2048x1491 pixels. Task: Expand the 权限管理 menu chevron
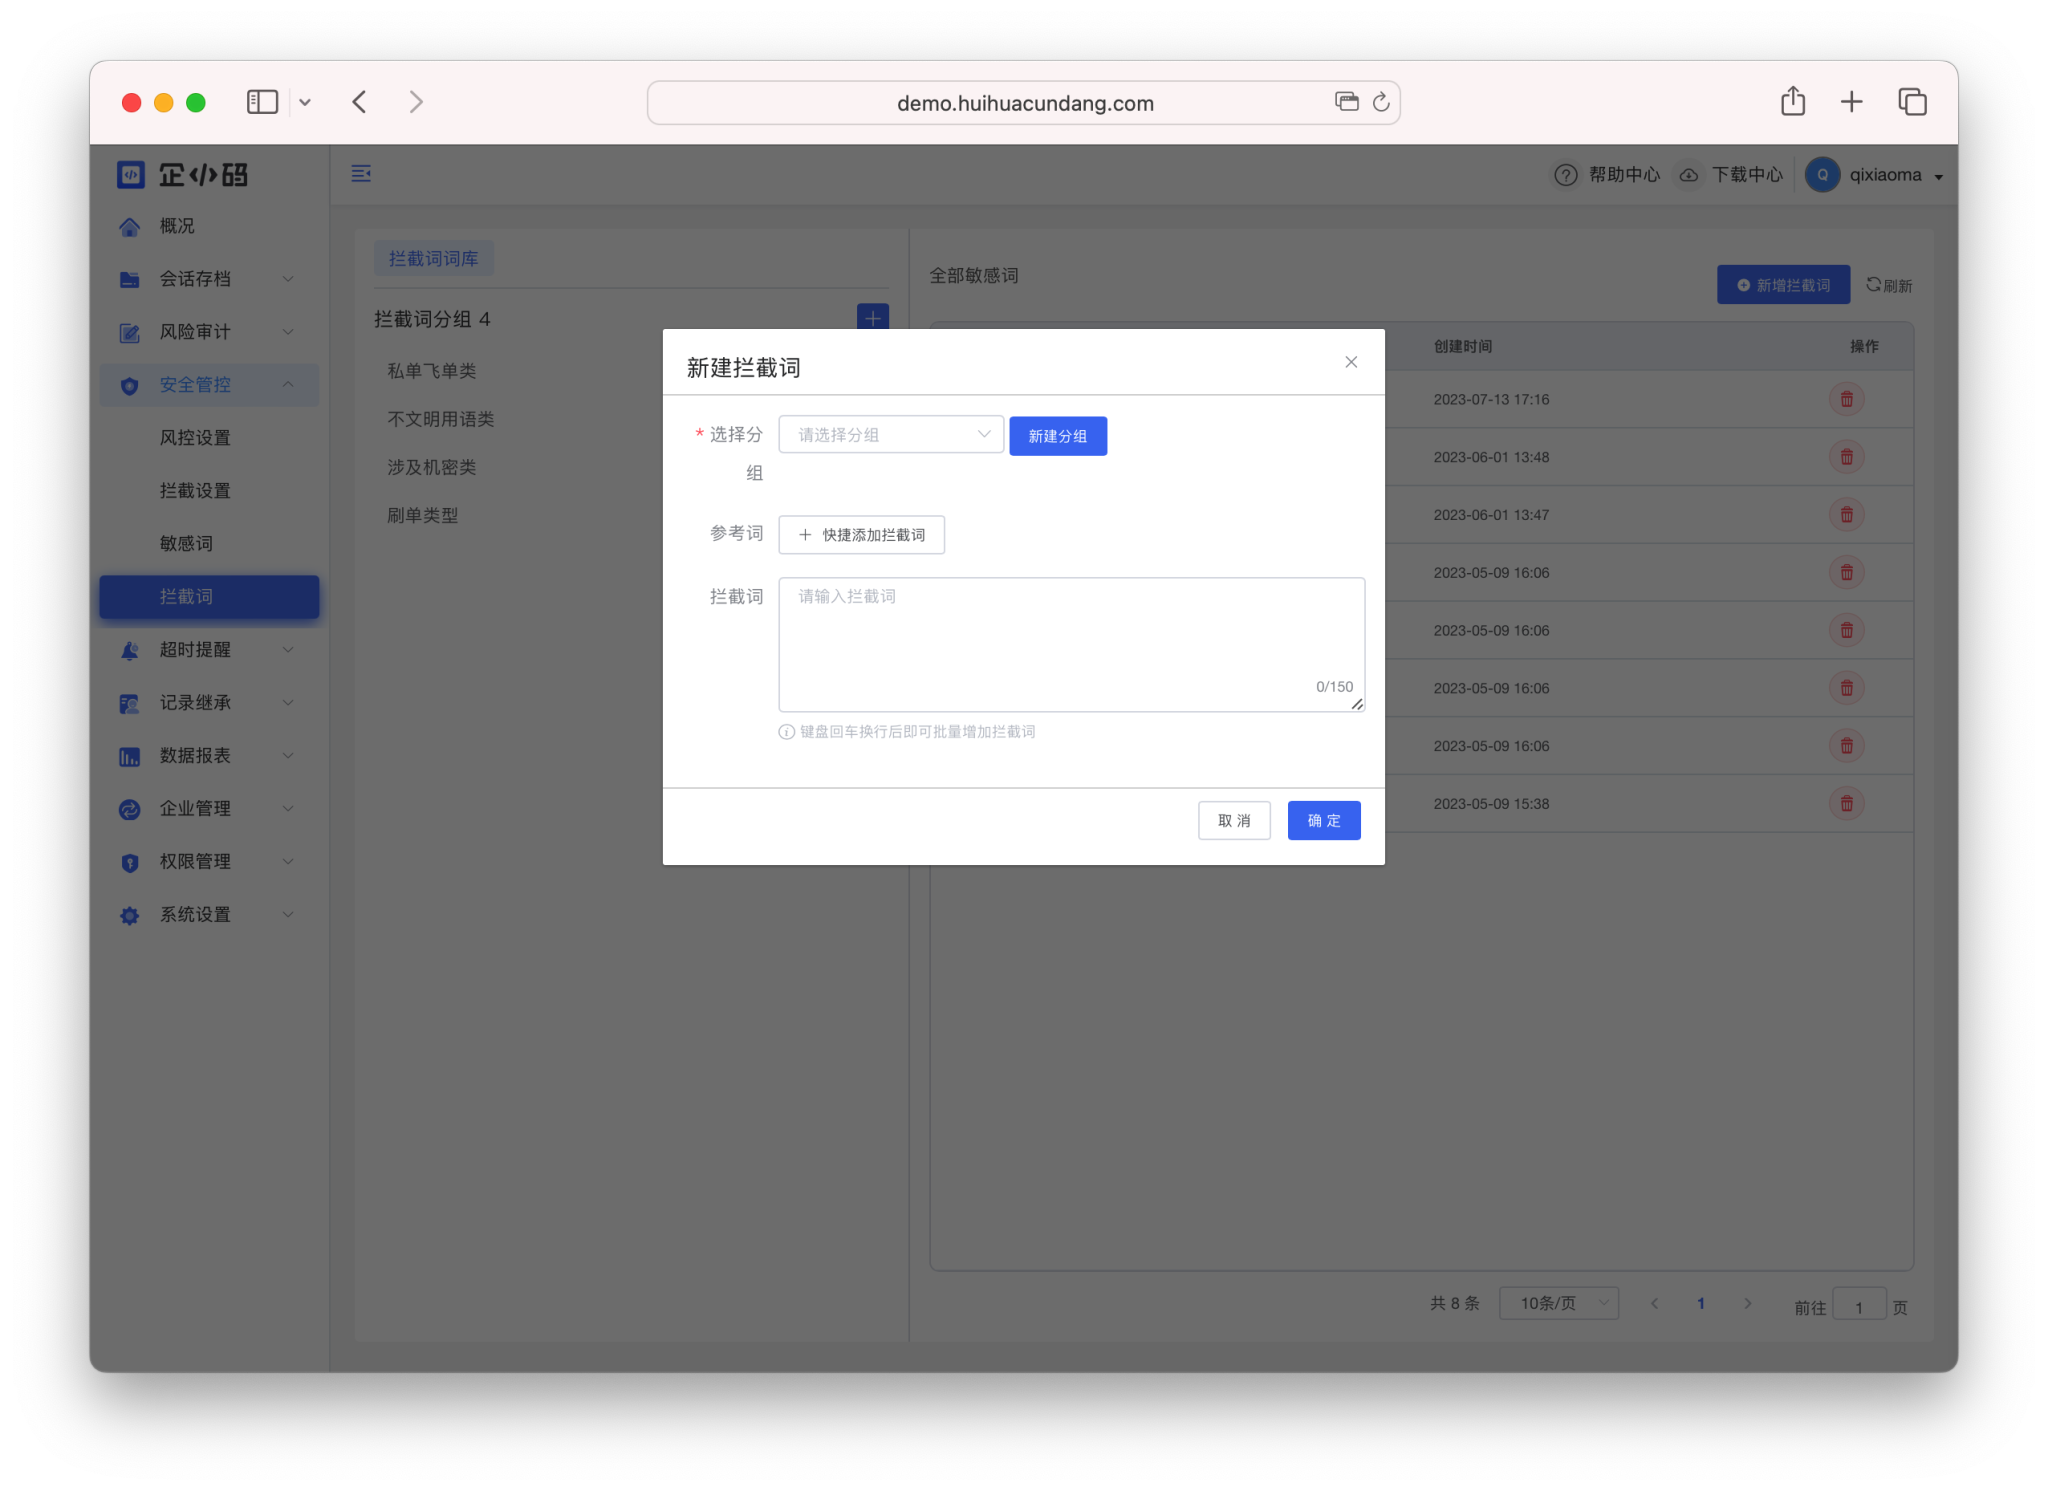click(288, 862)
